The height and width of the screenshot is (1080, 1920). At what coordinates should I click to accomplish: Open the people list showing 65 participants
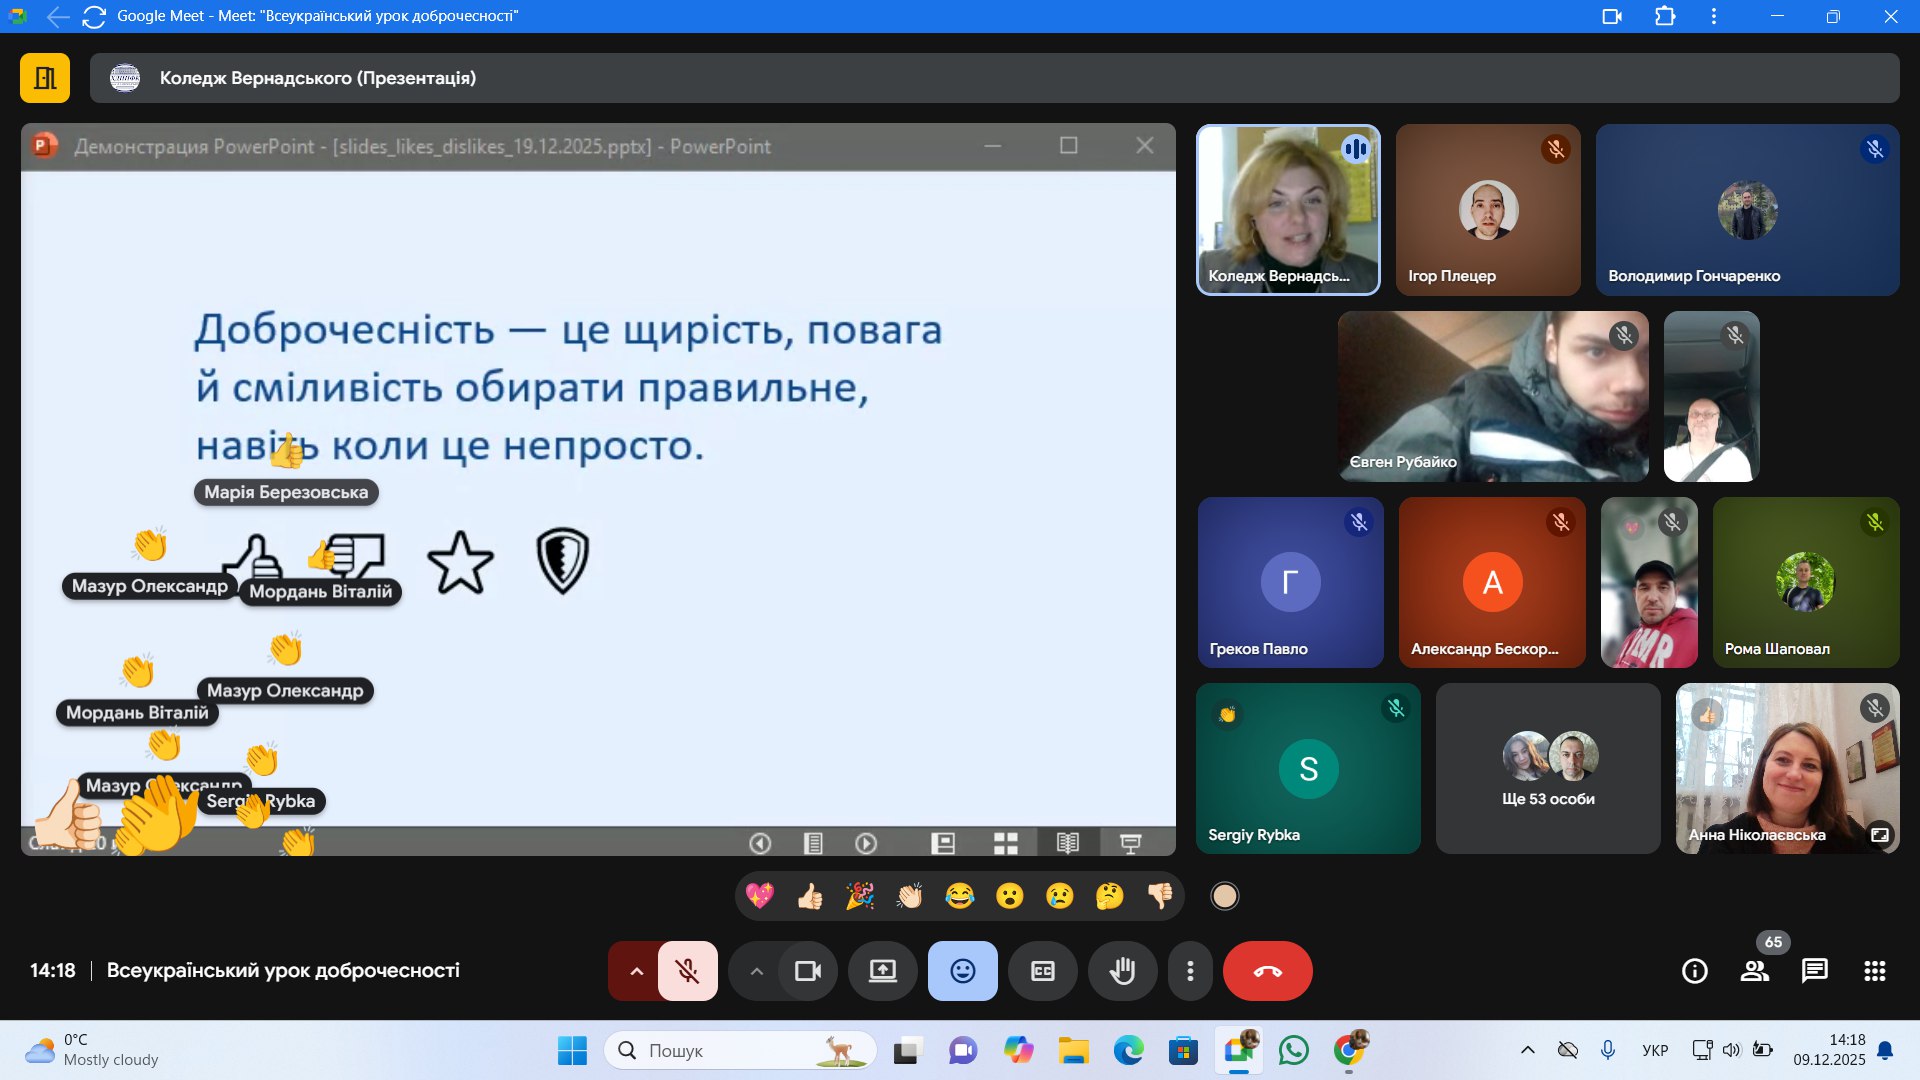[1754, 971]
